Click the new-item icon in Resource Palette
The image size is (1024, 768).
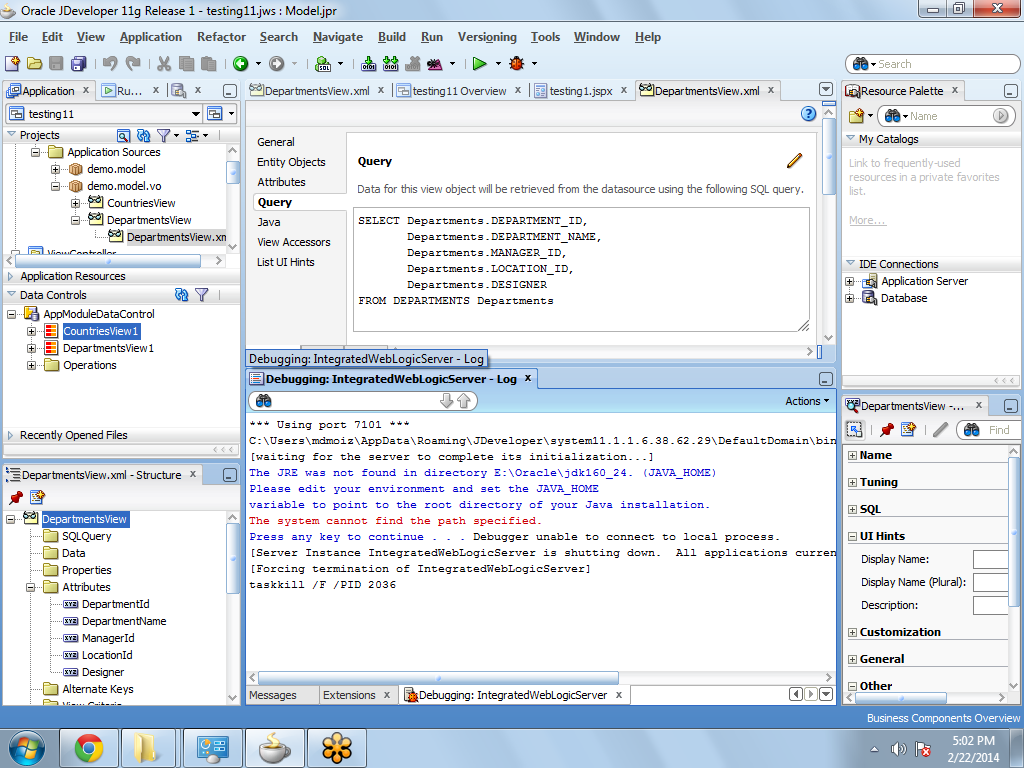coord(857,116)
